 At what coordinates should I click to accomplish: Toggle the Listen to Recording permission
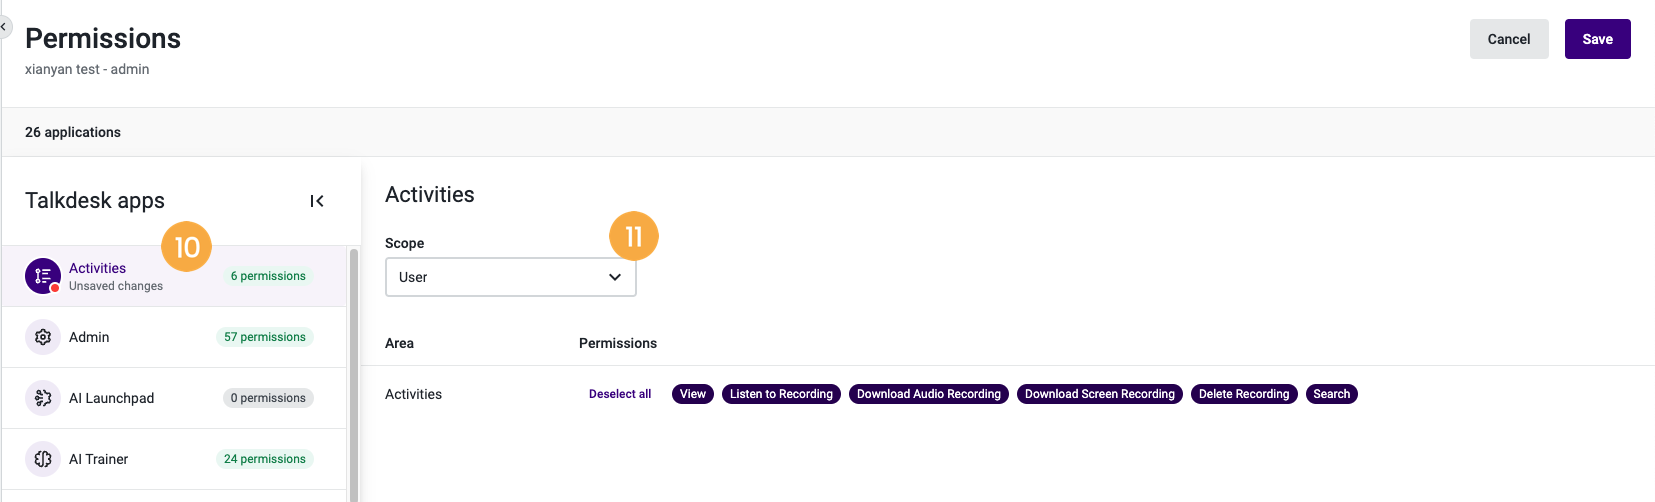(x=781, y=394)
